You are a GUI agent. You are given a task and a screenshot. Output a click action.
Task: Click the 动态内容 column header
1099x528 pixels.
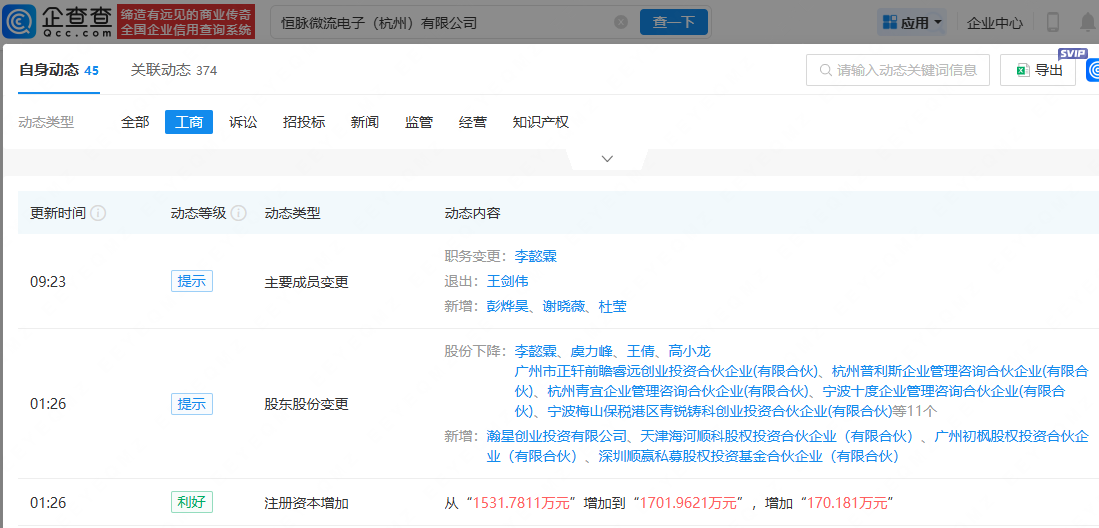point(472,213)
